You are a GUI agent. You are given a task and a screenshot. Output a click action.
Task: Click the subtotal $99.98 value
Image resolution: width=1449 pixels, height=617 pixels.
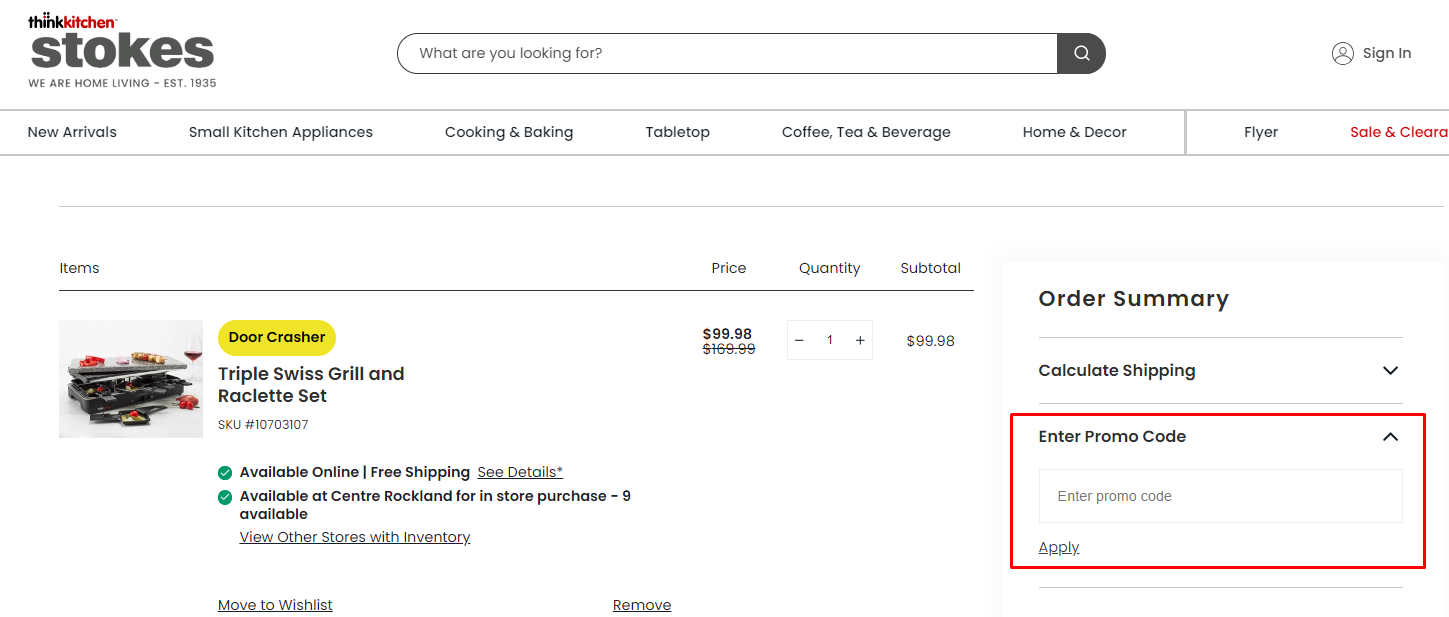coord(930,341)
